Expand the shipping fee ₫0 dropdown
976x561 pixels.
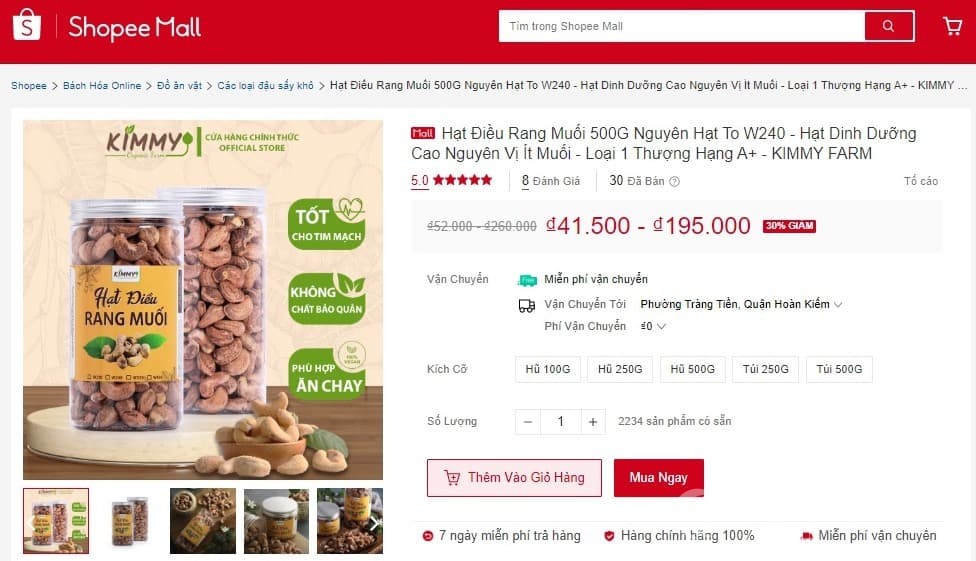(653, 326)
